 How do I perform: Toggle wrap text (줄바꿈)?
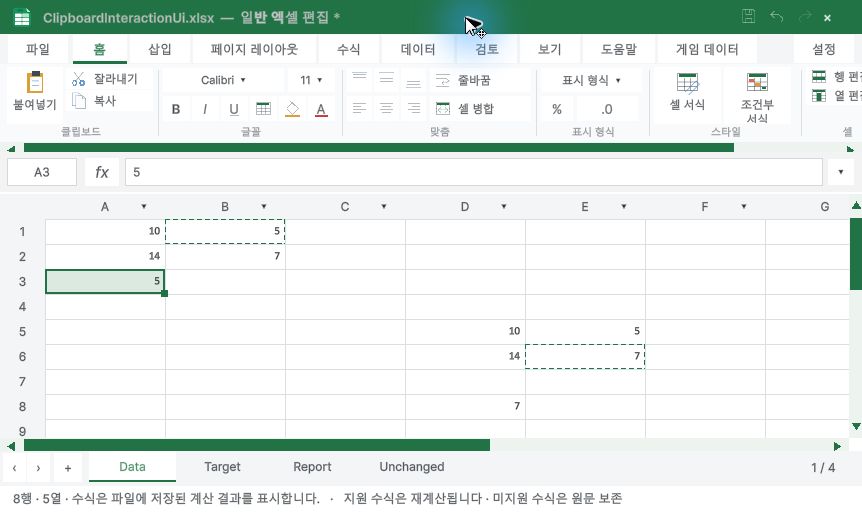[463, 80]
